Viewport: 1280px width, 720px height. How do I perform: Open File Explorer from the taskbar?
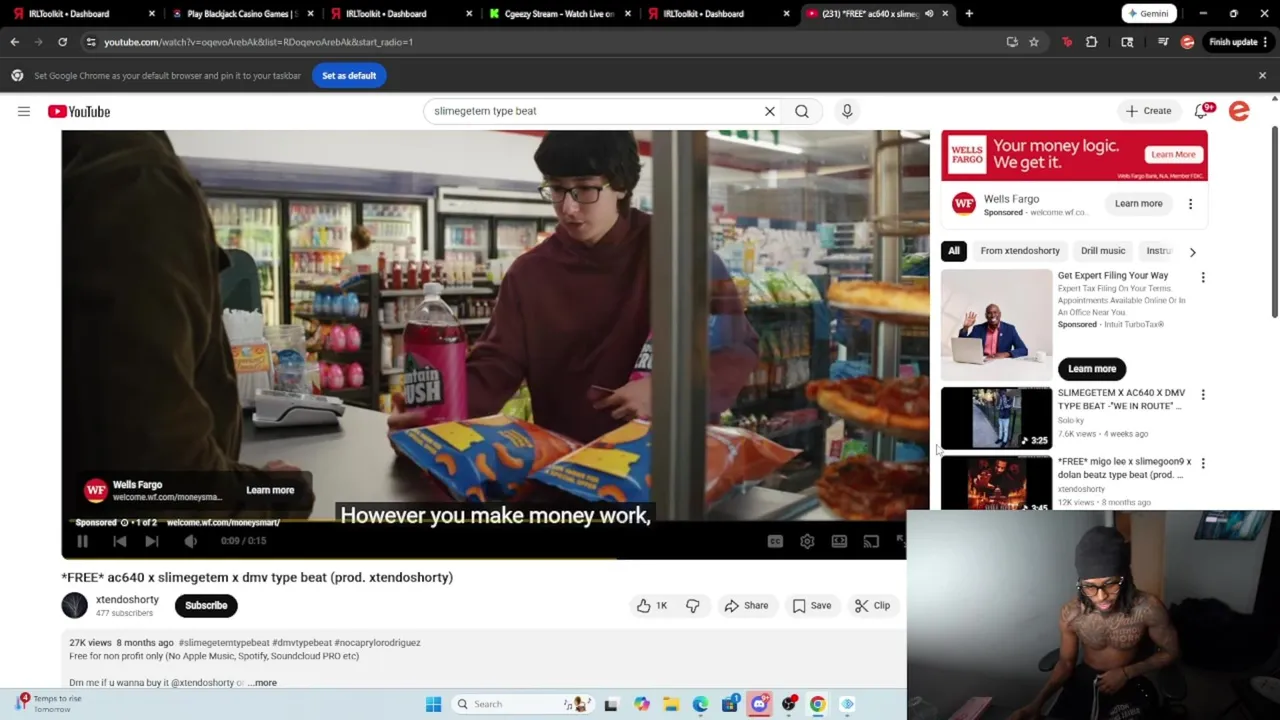pos(671,704)
